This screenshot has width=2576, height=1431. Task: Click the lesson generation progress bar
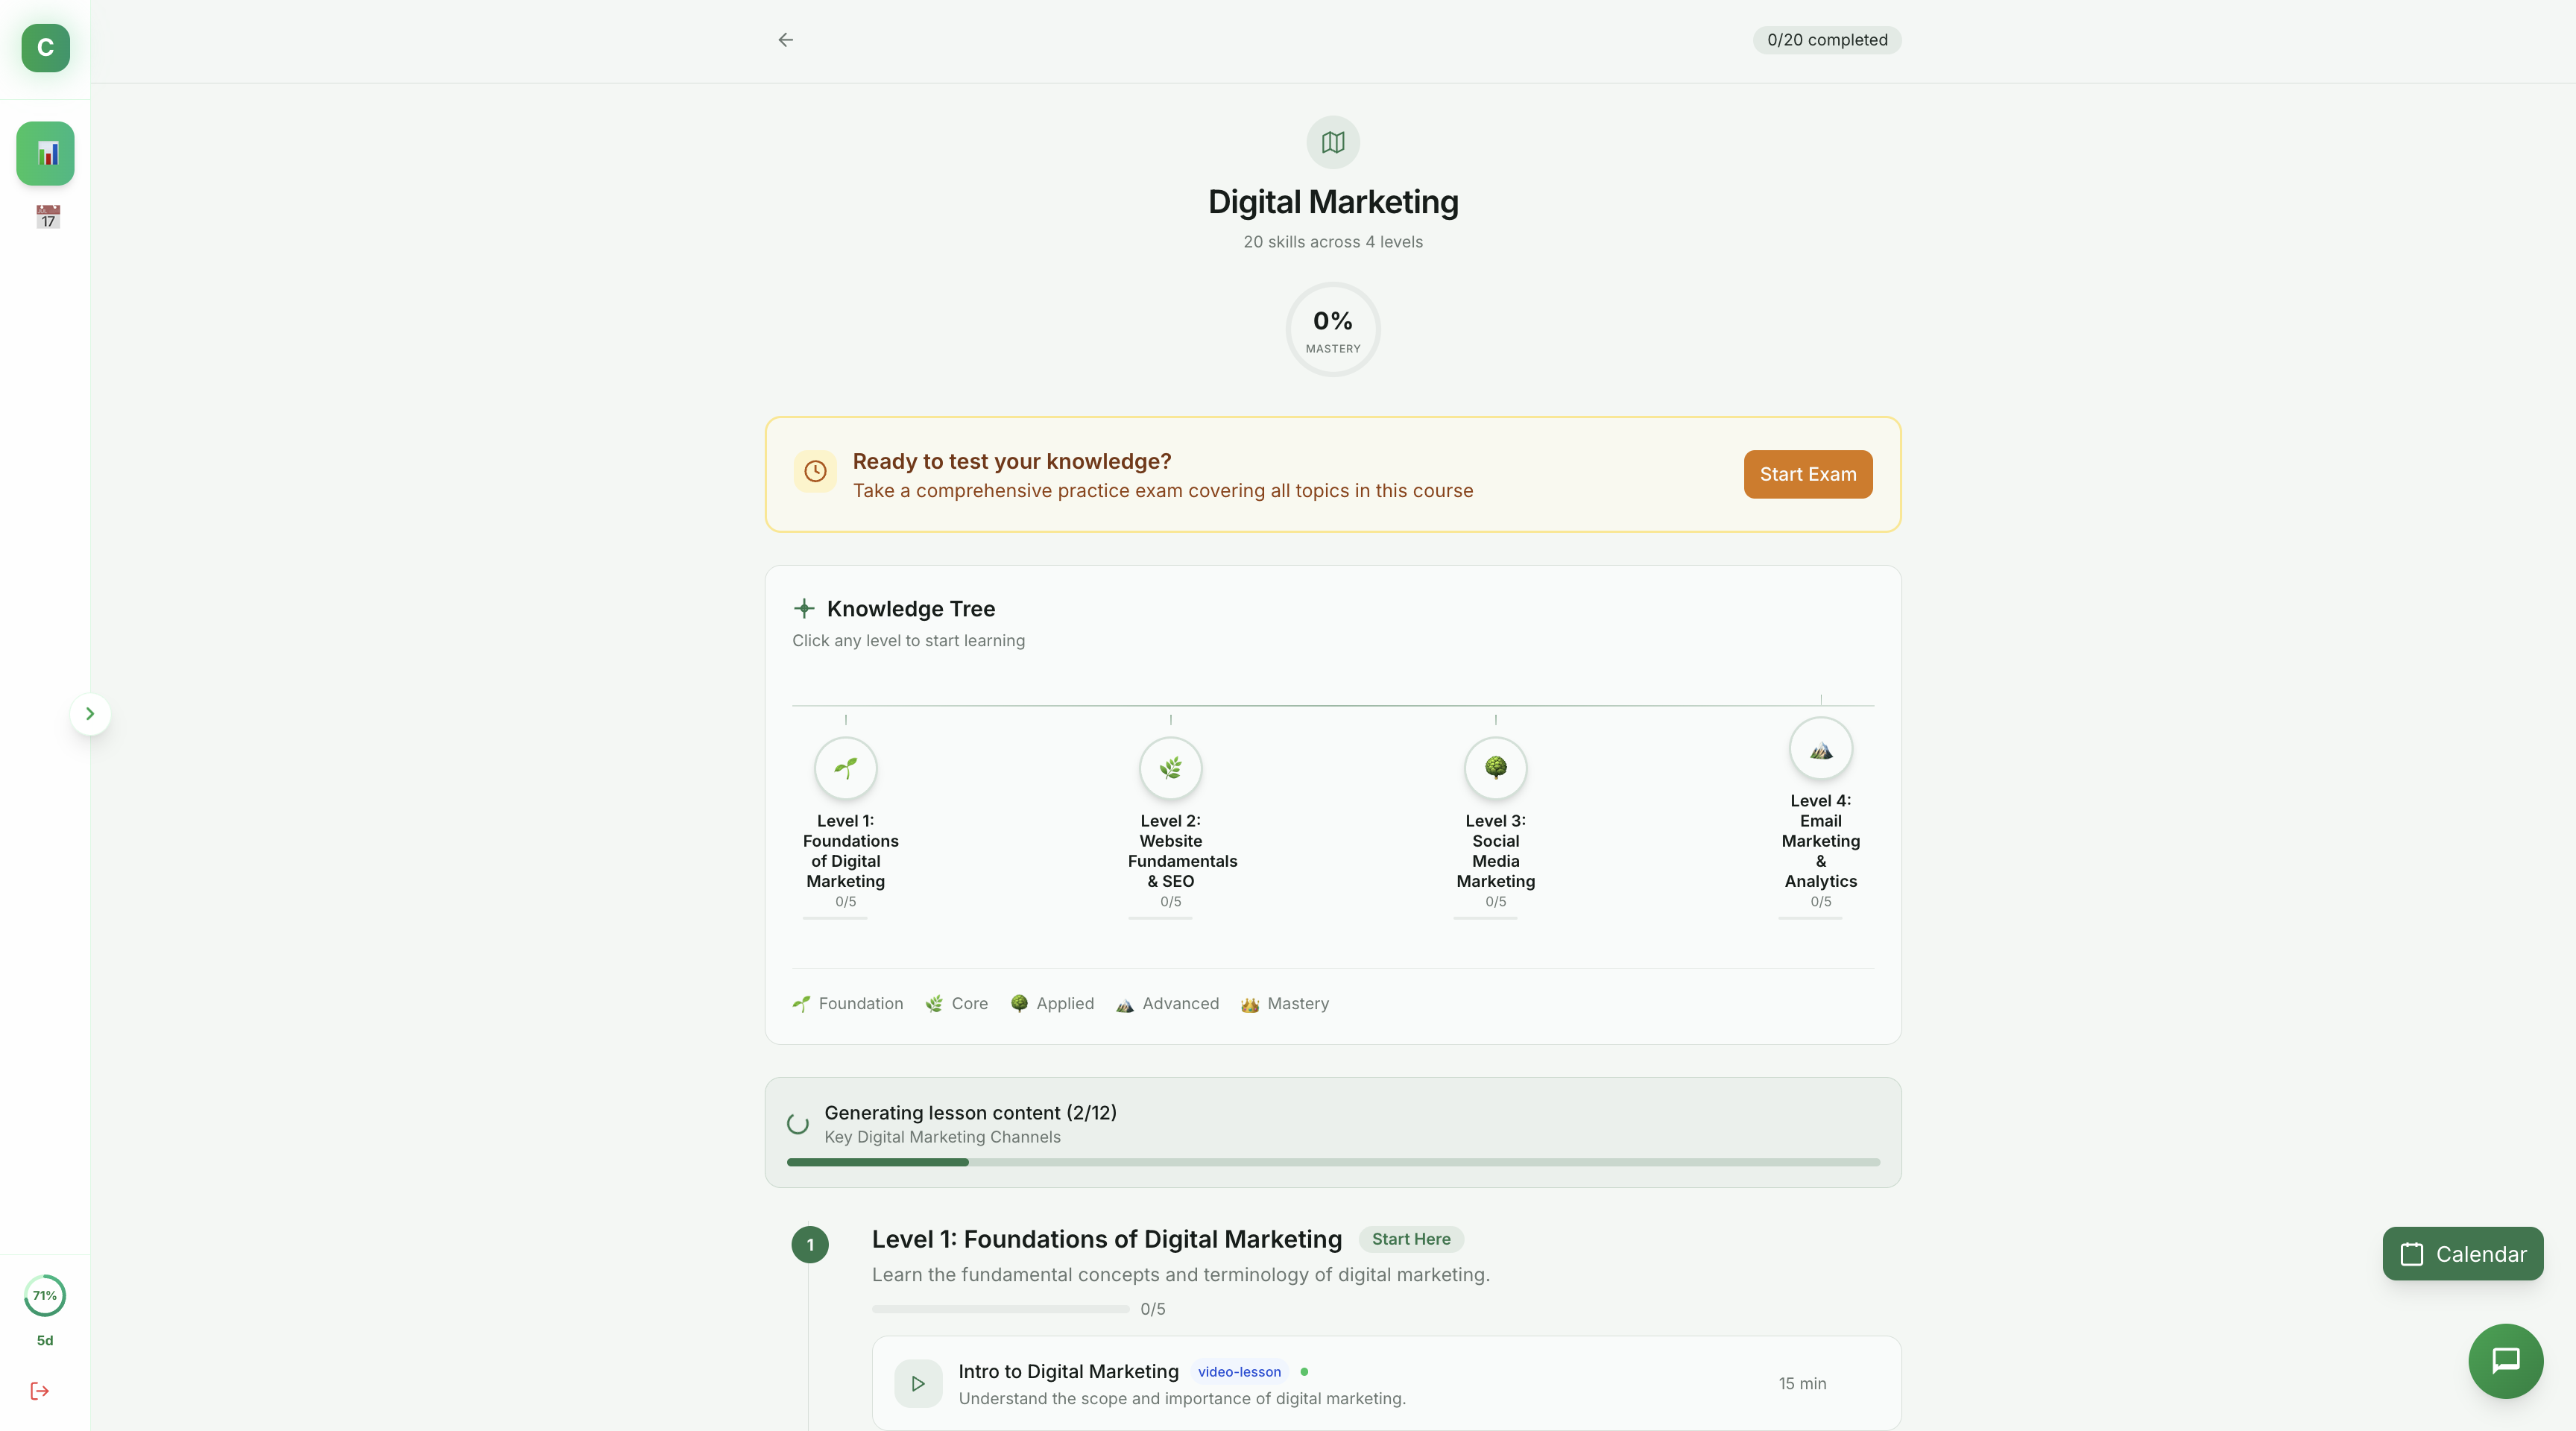(x=1333, y=1162)
